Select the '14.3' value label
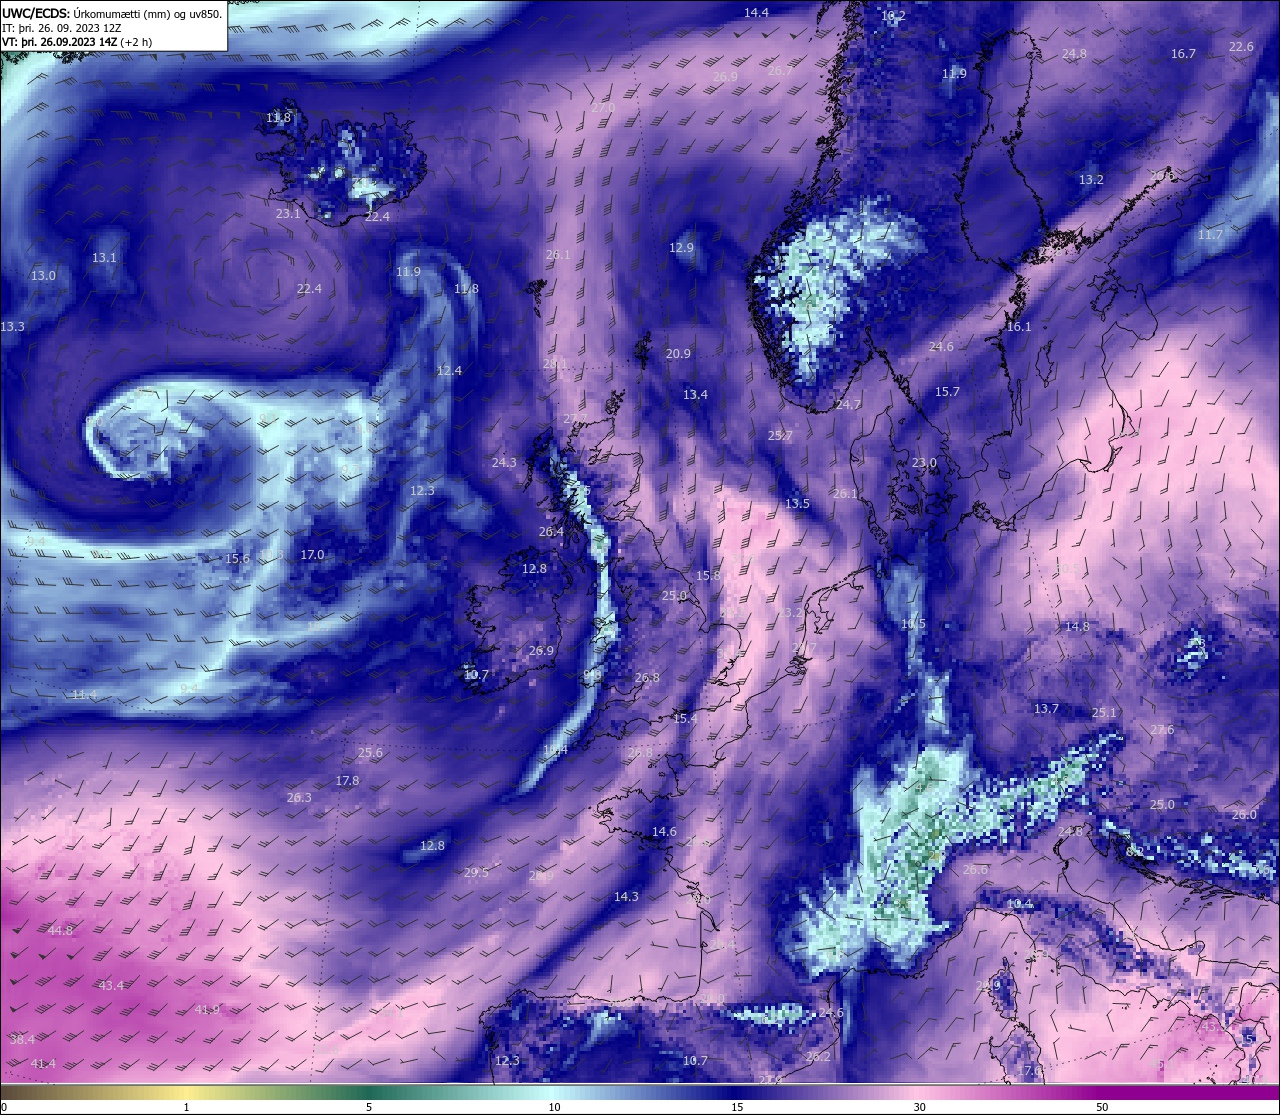The width and height of the screenshot is (1280, 1115). pos(626,897)
